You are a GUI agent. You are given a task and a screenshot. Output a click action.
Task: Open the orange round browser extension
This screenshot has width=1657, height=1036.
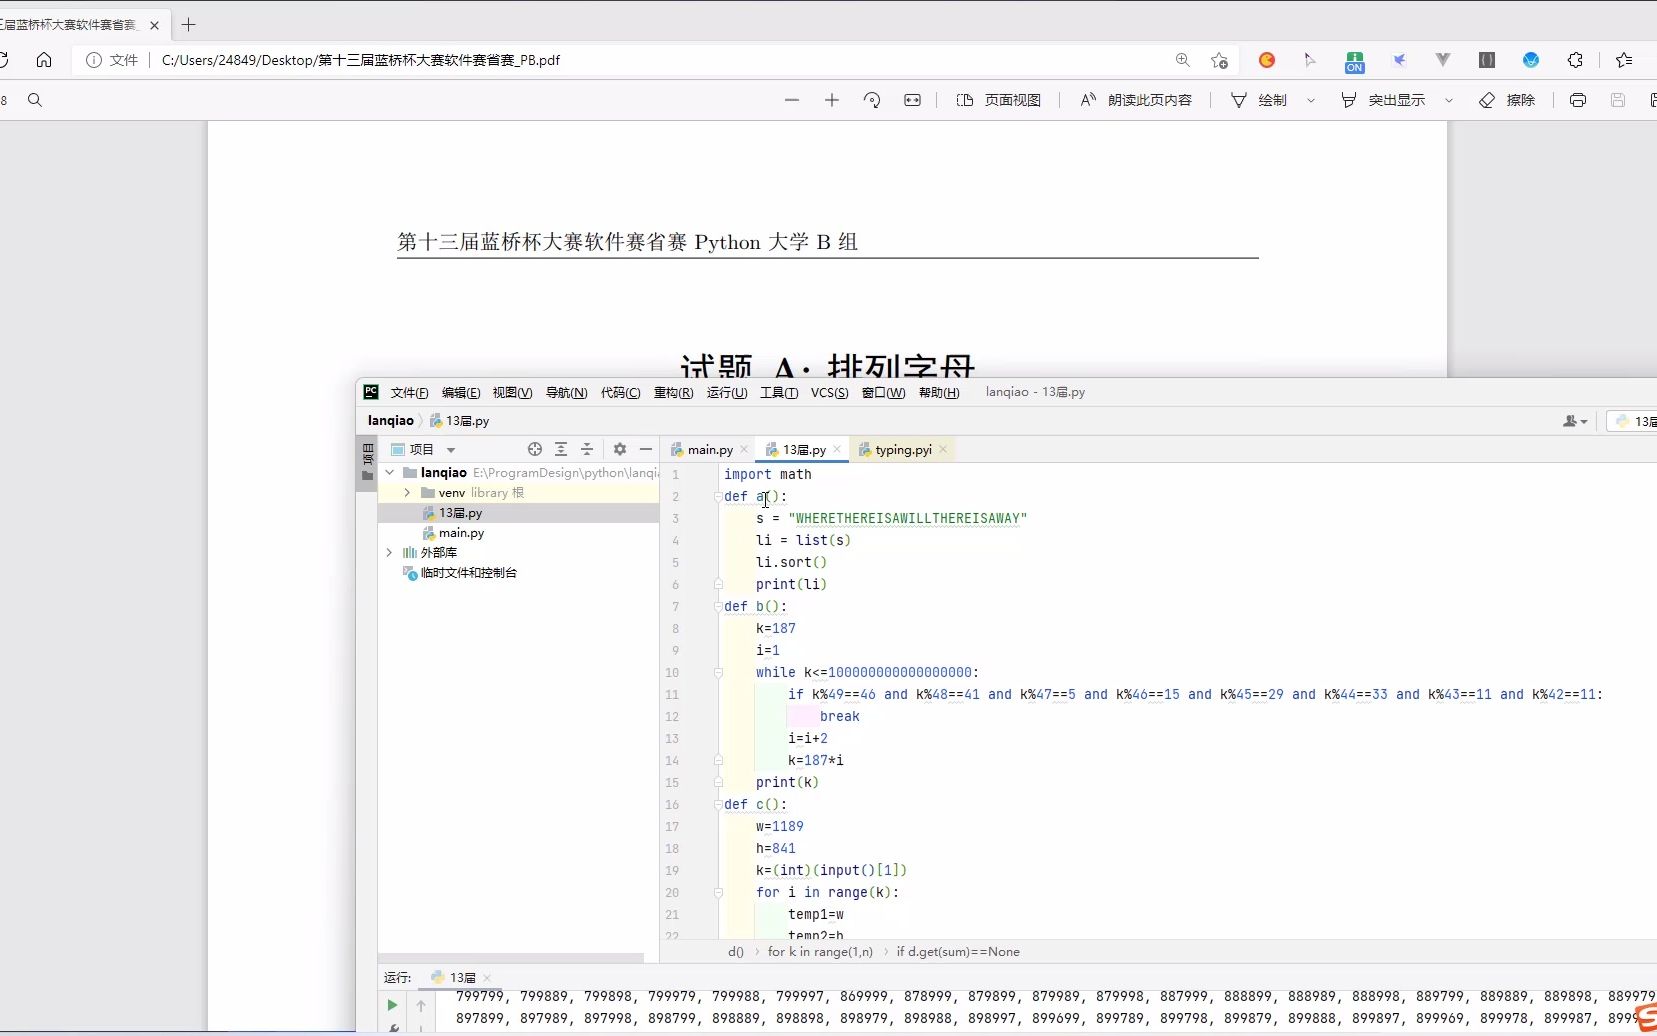(1267, 60)
